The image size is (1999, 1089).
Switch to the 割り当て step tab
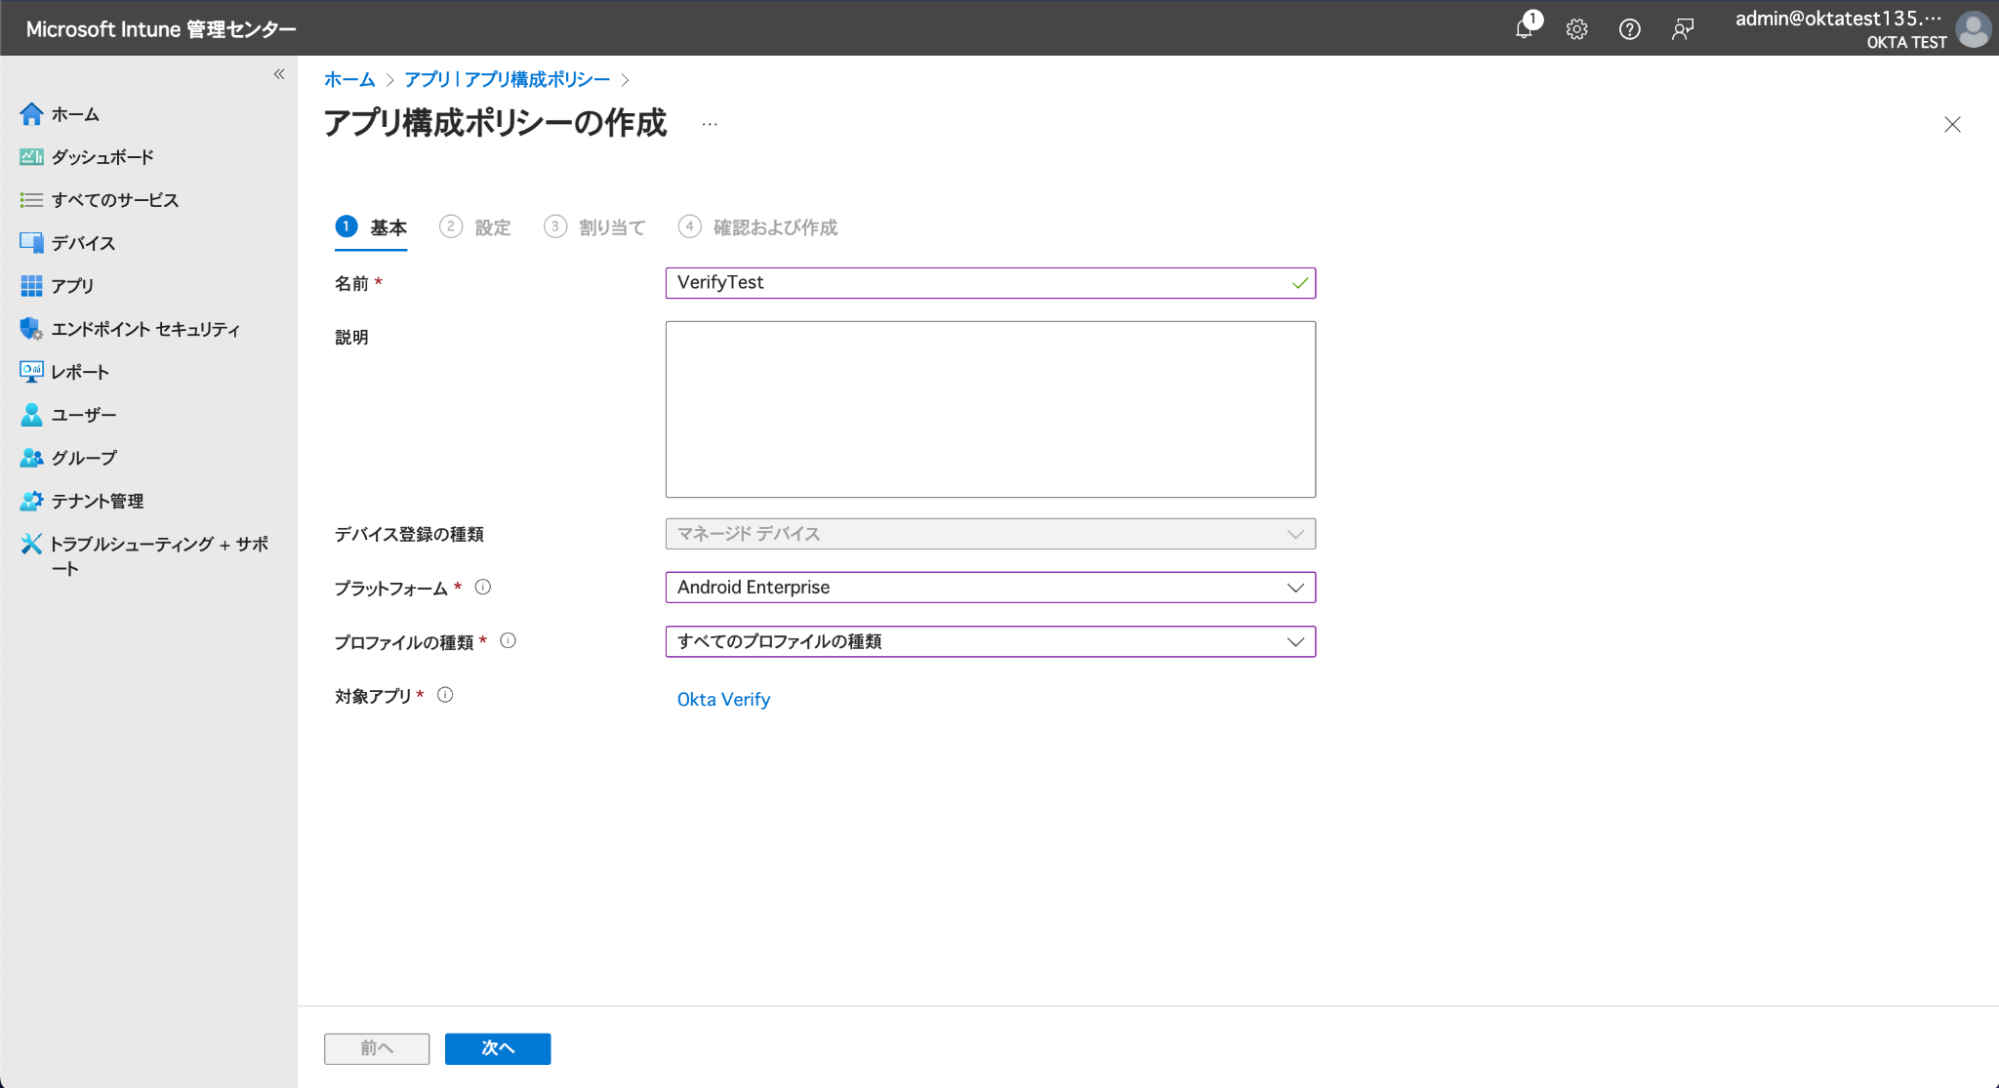click(x=611, y=228)
